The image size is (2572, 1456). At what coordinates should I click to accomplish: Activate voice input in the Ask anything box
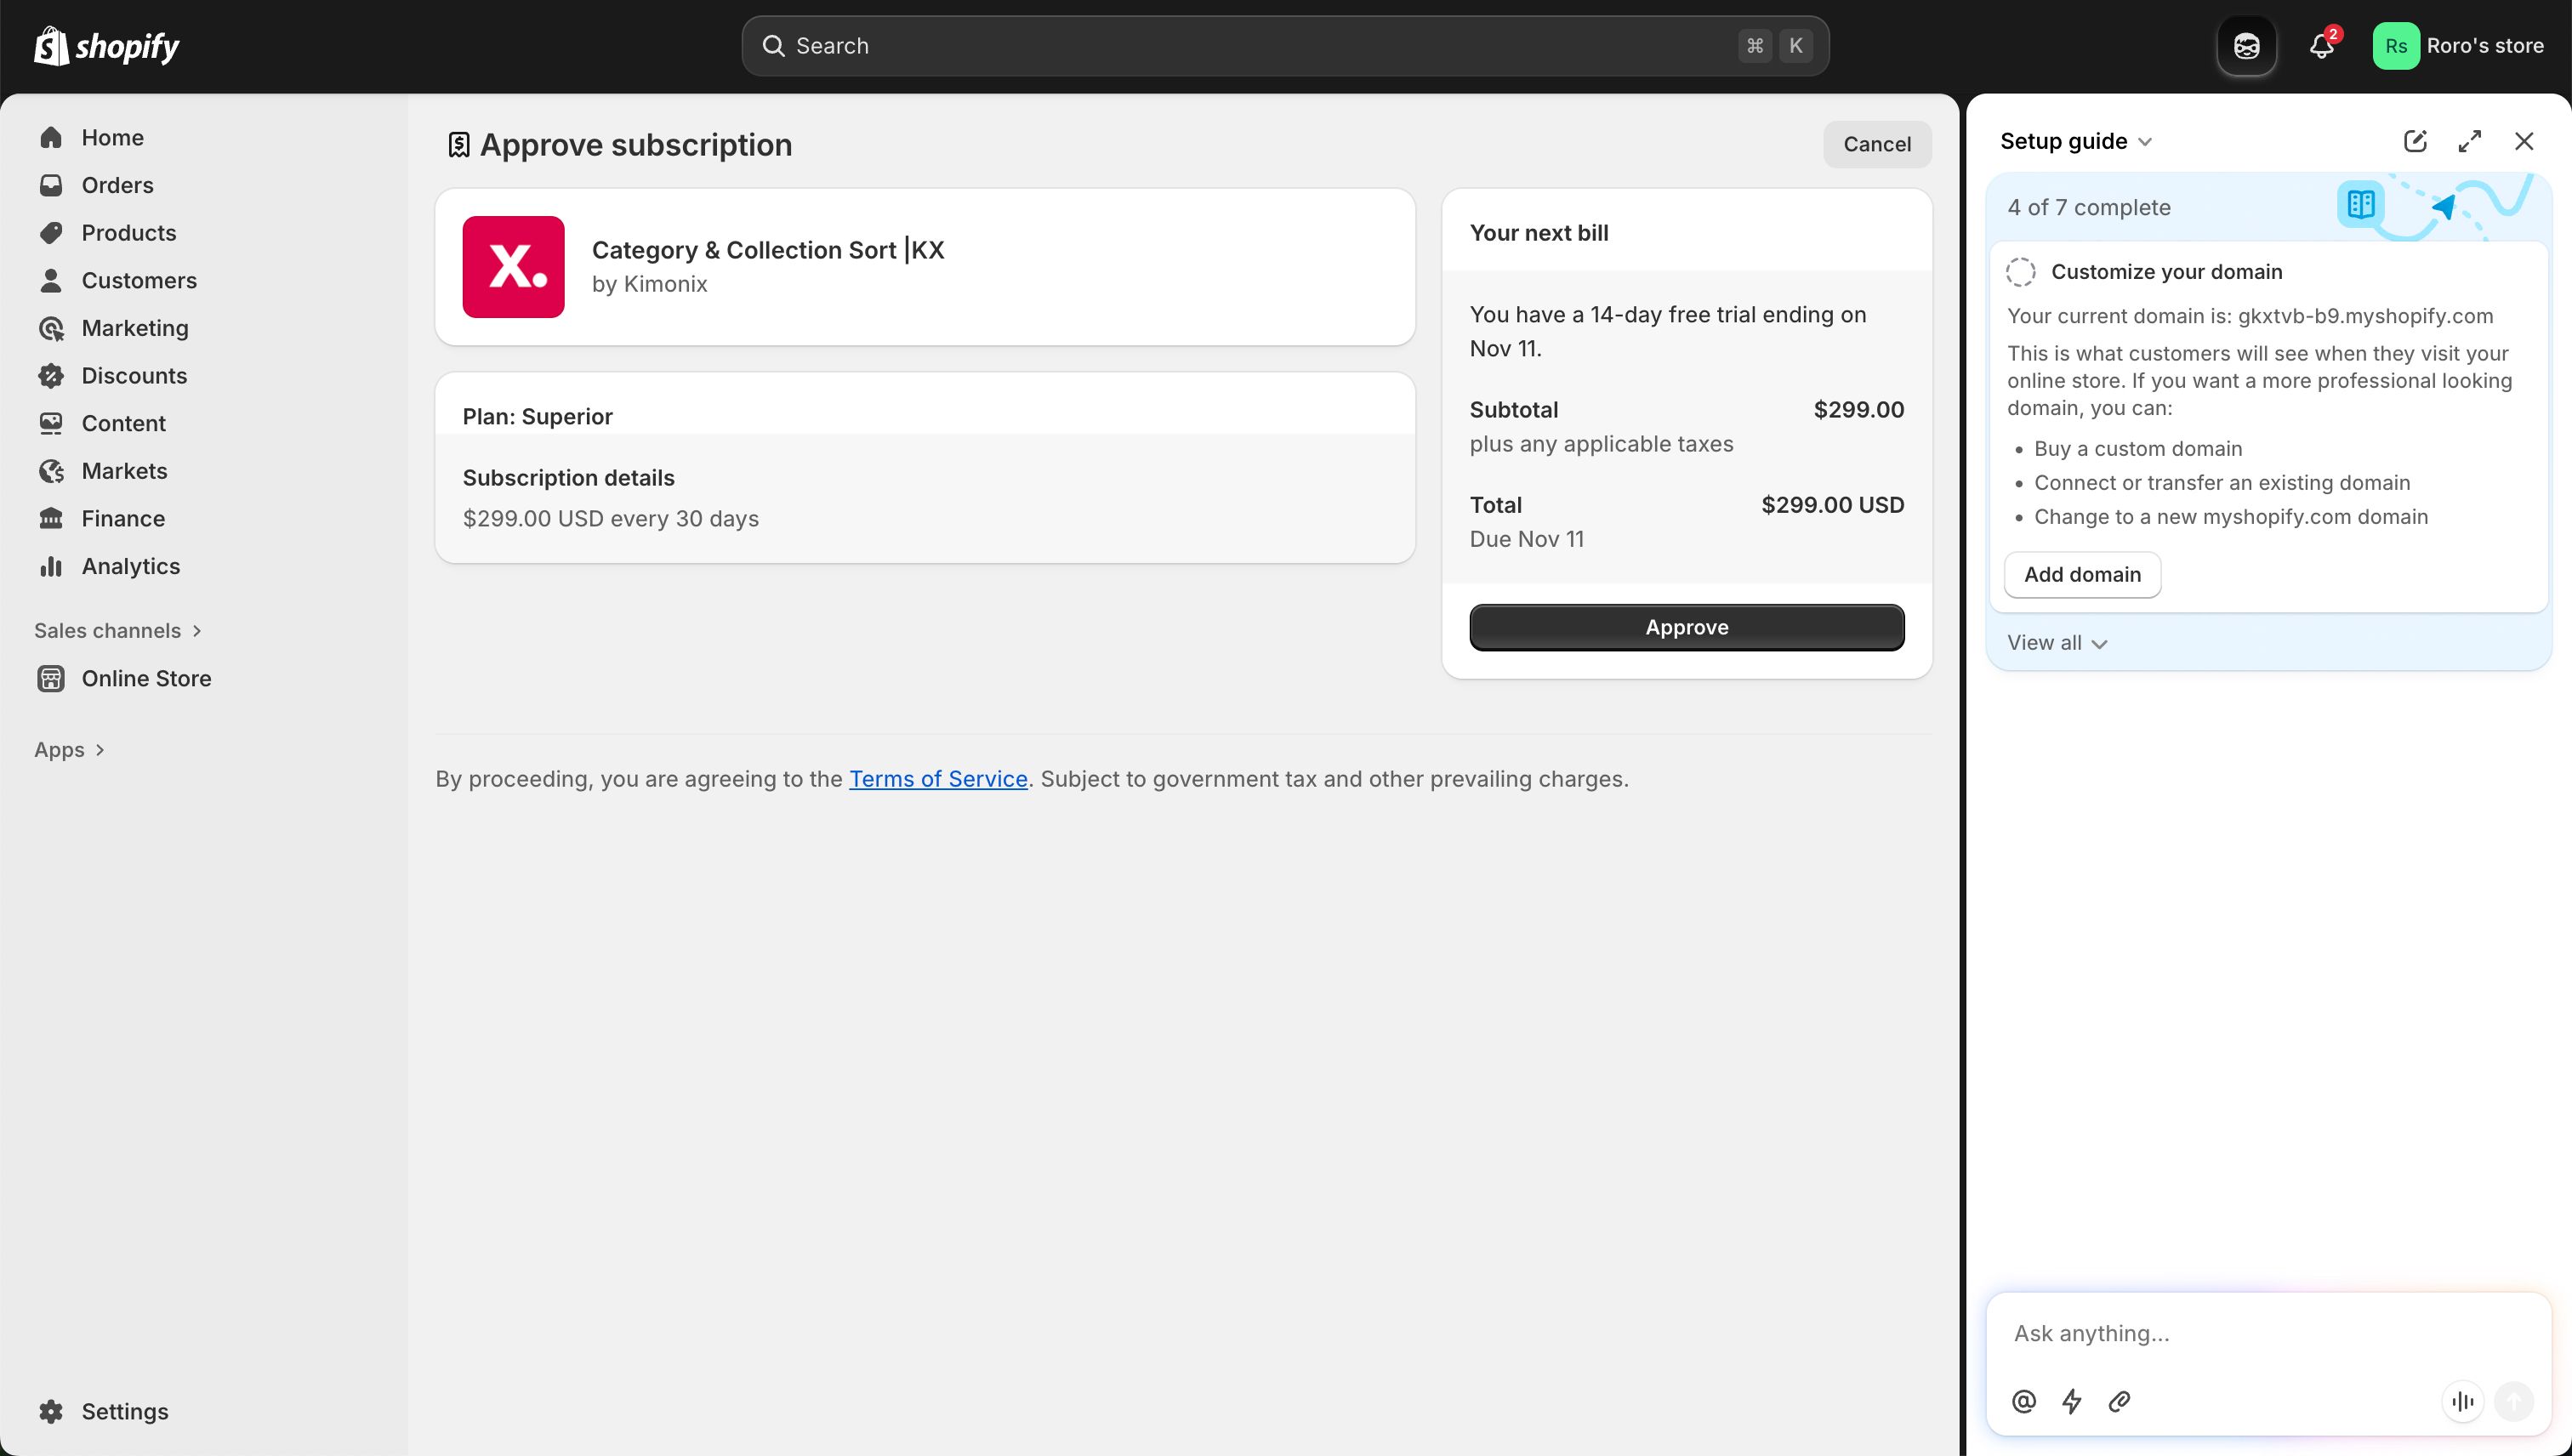click(x=2462, y=1401)
